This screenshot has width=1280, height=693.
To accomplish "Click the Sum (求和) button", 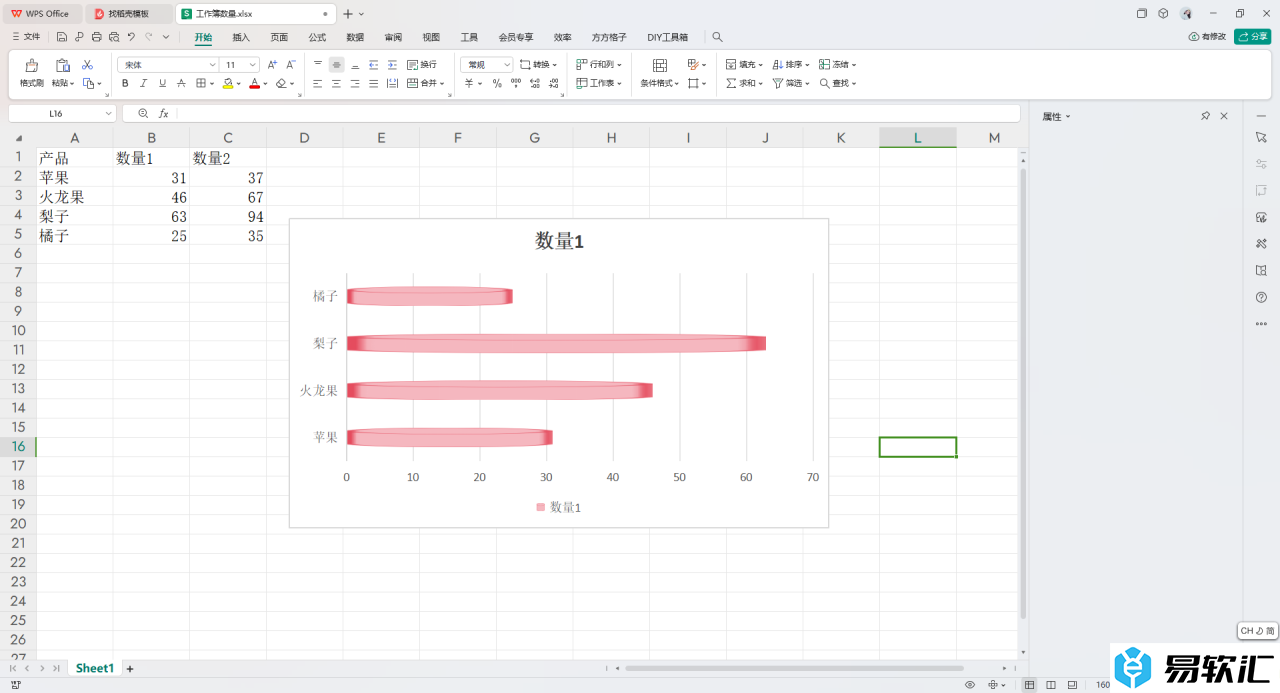I will point(744,84).
